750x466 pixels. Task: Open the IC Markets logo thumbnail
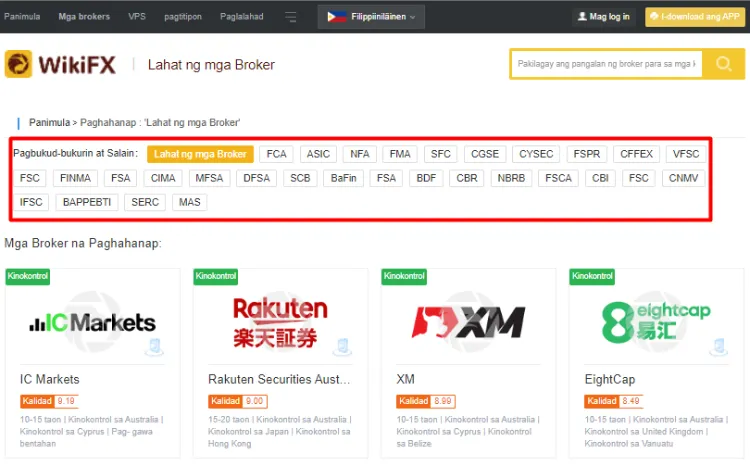point(92,322)
